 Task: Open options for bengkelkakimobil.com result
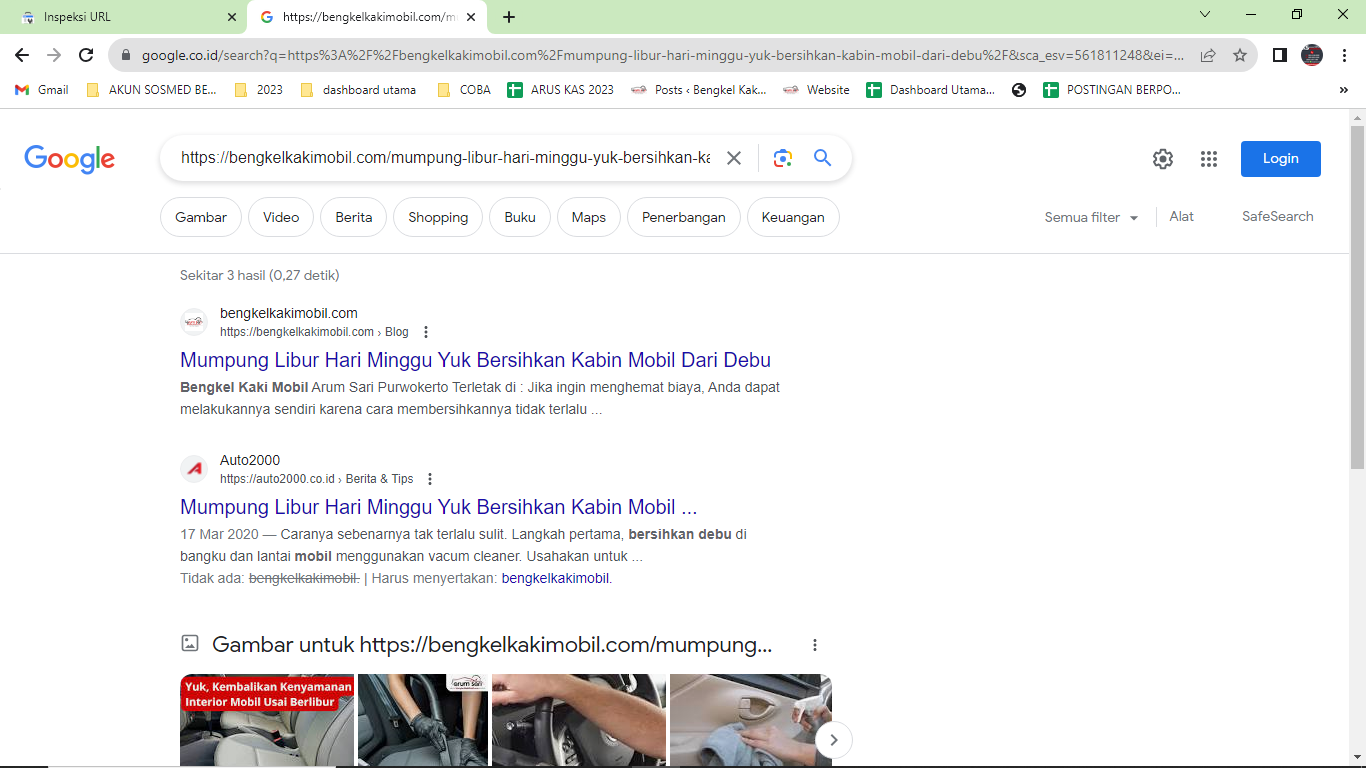click(426, 332)
